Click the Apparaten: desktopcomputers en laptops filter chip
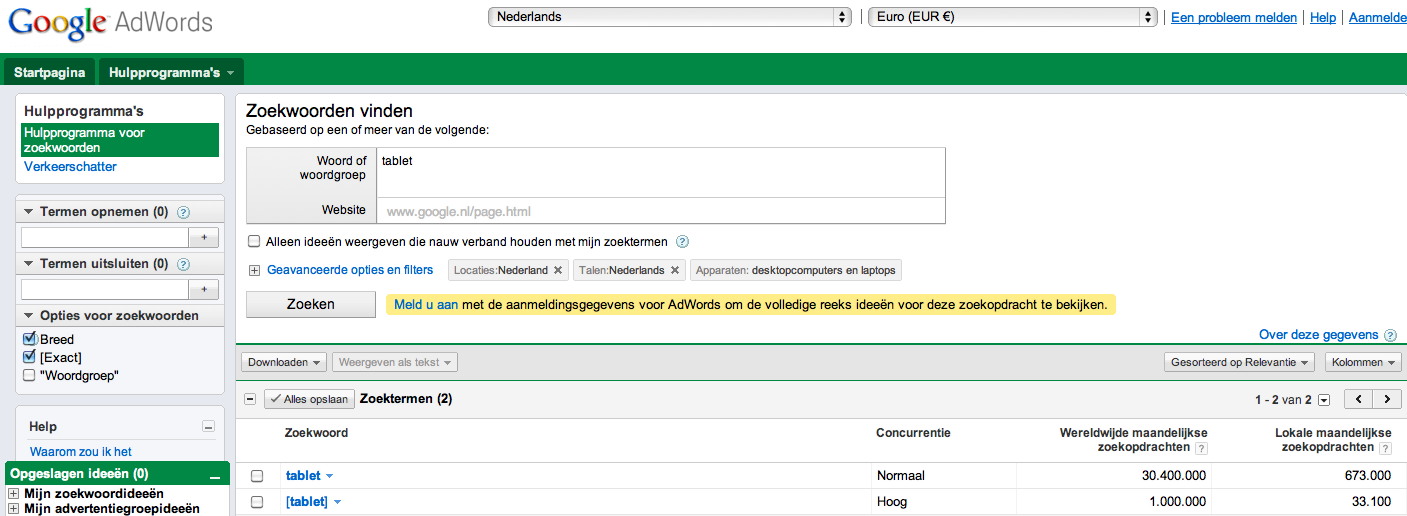Viewport: 1407px width, 516px height. click(796, 270)
